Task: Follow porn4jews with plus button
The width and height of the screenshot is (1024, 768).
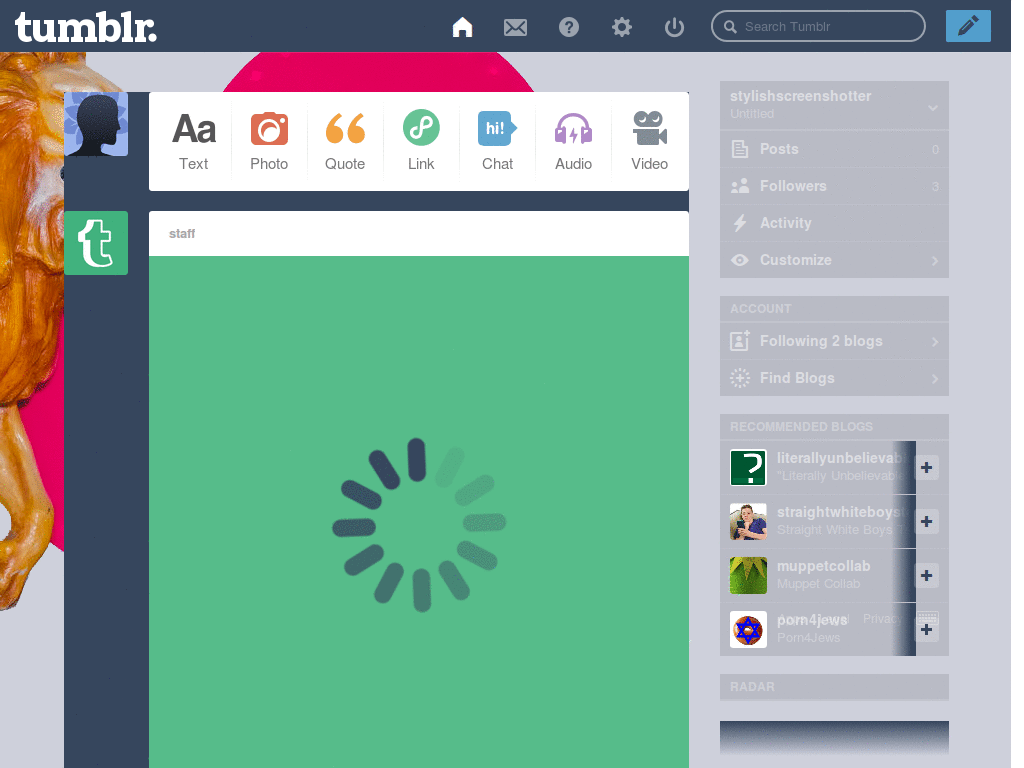Action: (926, 630)
